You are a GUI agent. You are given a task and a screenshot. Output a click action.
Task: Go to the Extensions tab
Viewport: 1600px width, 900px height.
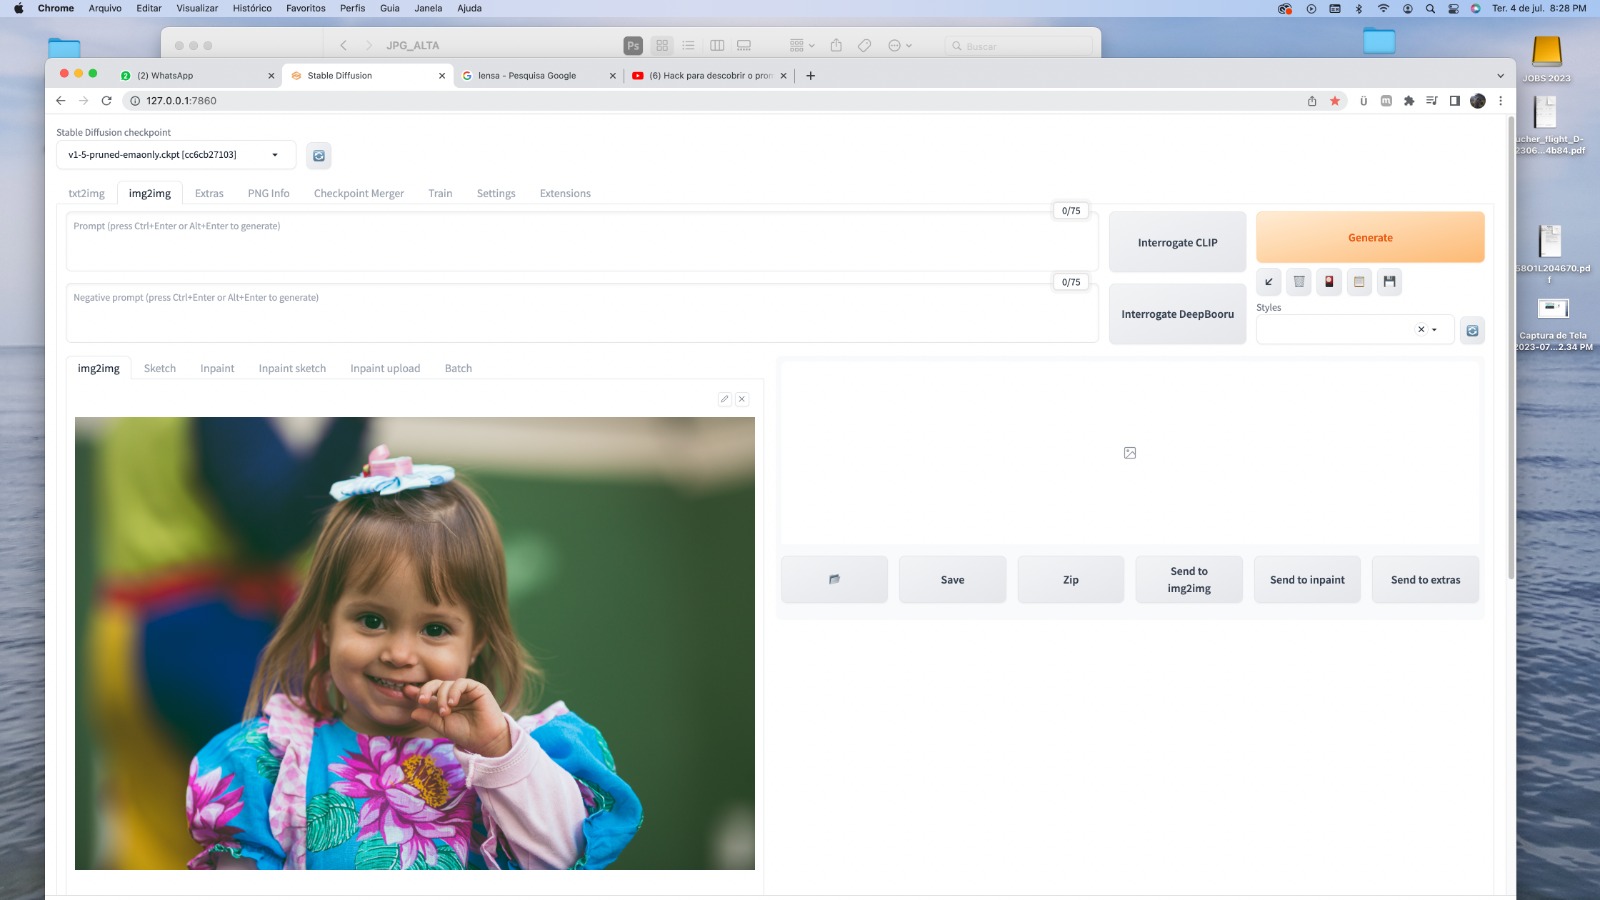click(565, 194)
